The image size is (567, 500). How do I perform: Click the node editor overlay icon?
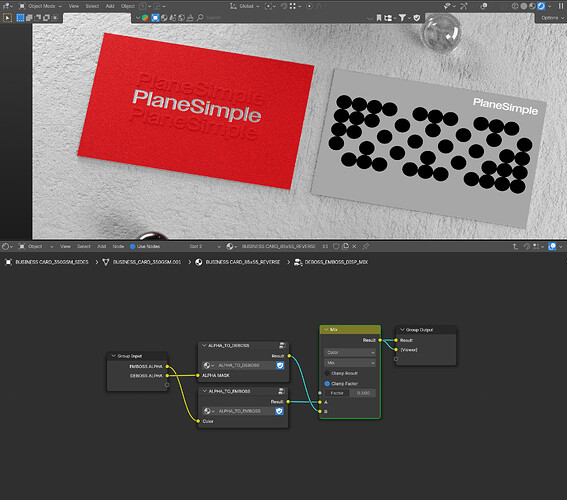click(x=552, y=246)
